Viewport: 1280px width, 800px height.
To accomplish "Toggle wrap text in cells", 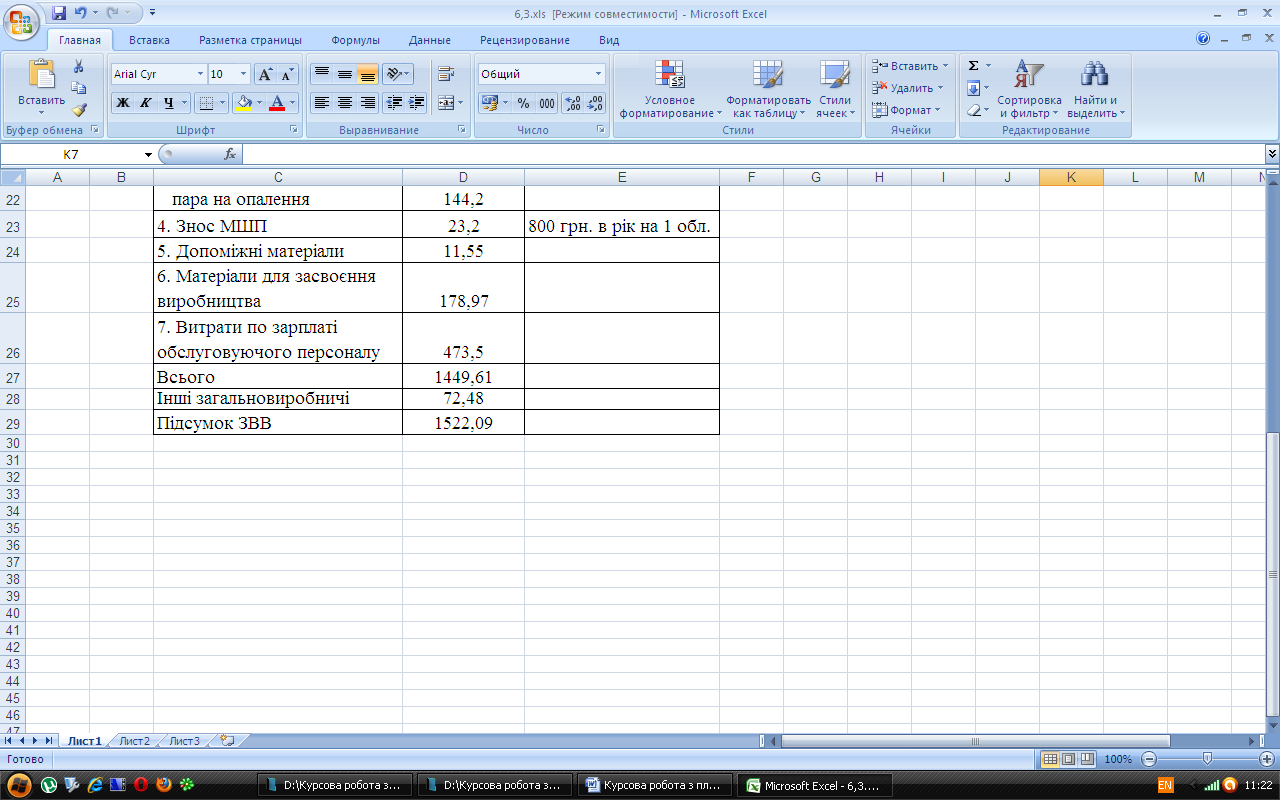I will (x=446, y=74).
